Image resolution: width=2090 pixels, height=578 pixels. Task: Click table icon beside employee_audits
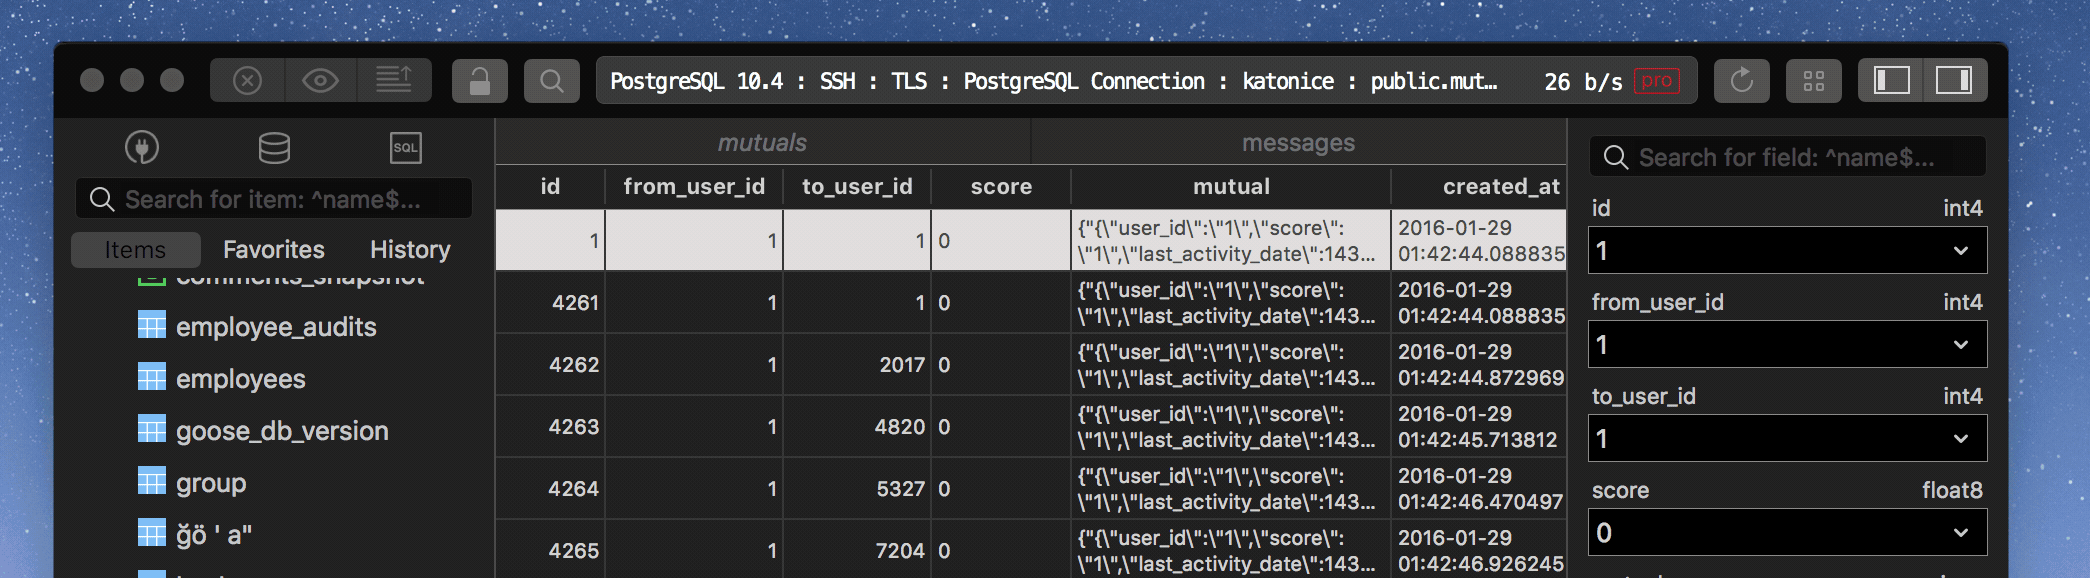click(x=151, y=325)
